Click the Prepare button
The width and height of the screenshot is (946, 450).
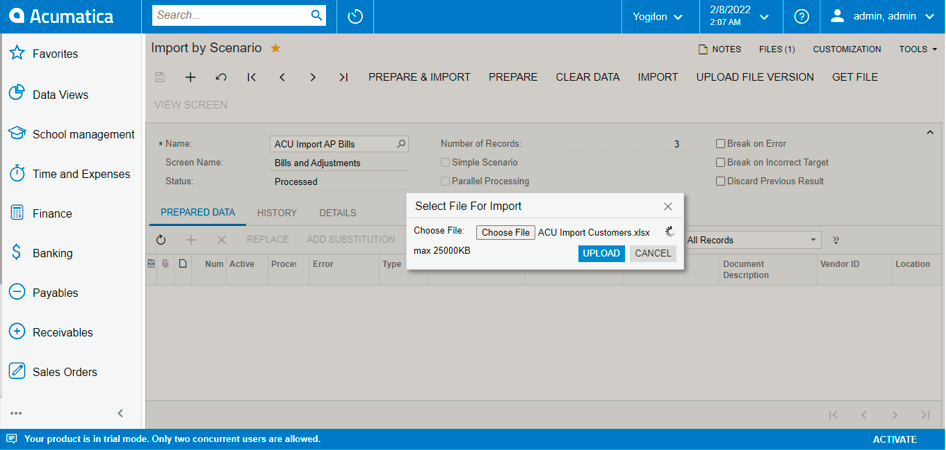(x=513, y=77)
